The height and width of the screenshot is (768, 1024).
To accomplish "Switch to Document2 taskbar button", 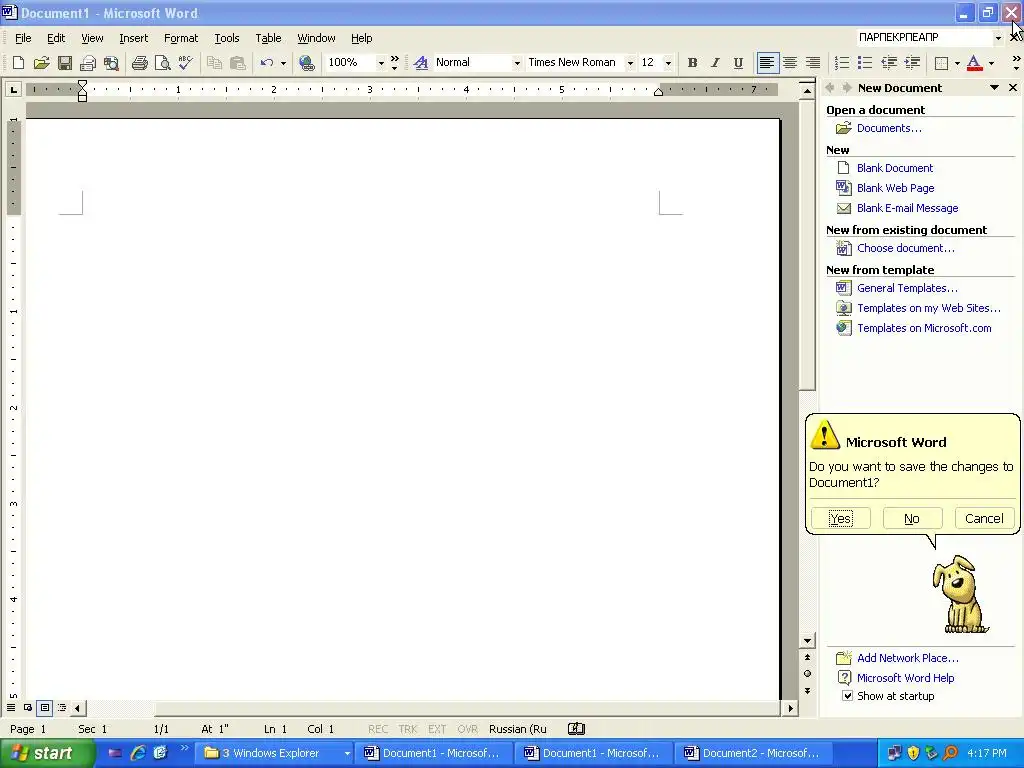I will (x=752, y=753).
